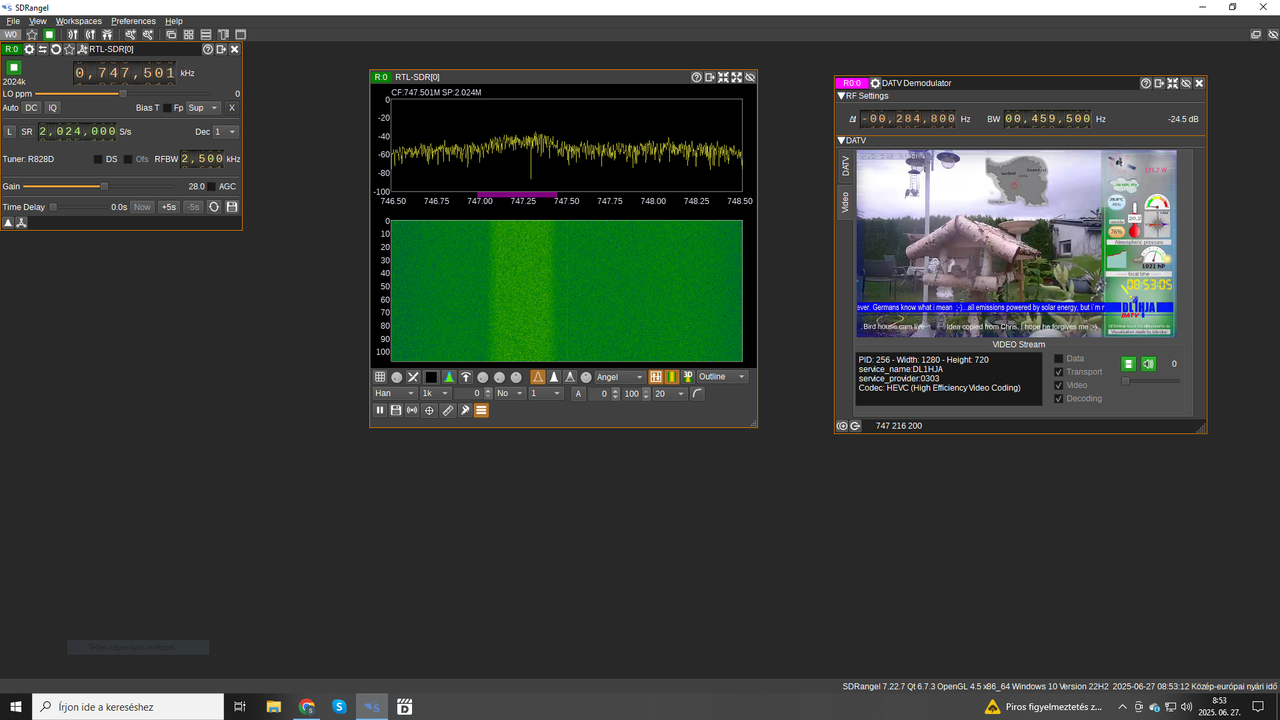Collapse the RF Settings section

pos(841,96)
